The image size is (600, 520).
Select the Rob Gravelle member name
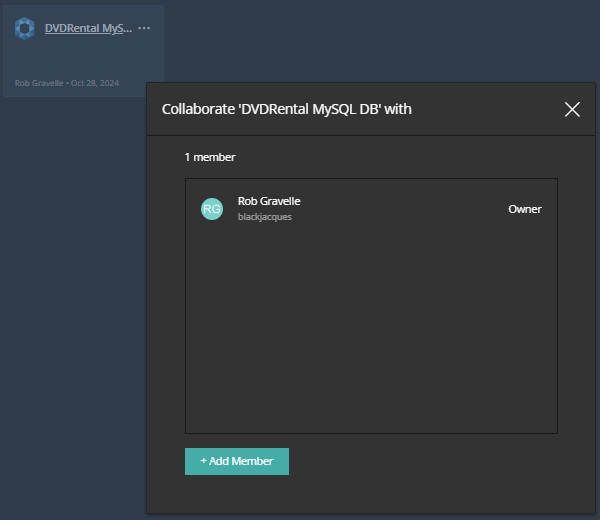point(269,201)
